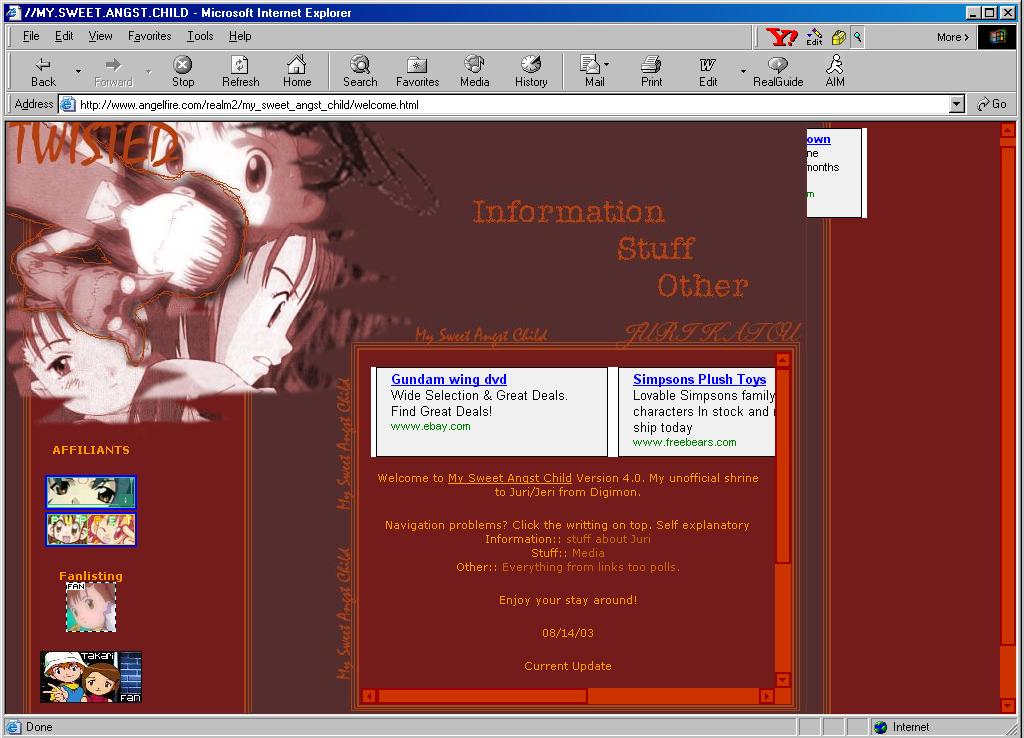Click the greyed Forward button

pos(113,71)
